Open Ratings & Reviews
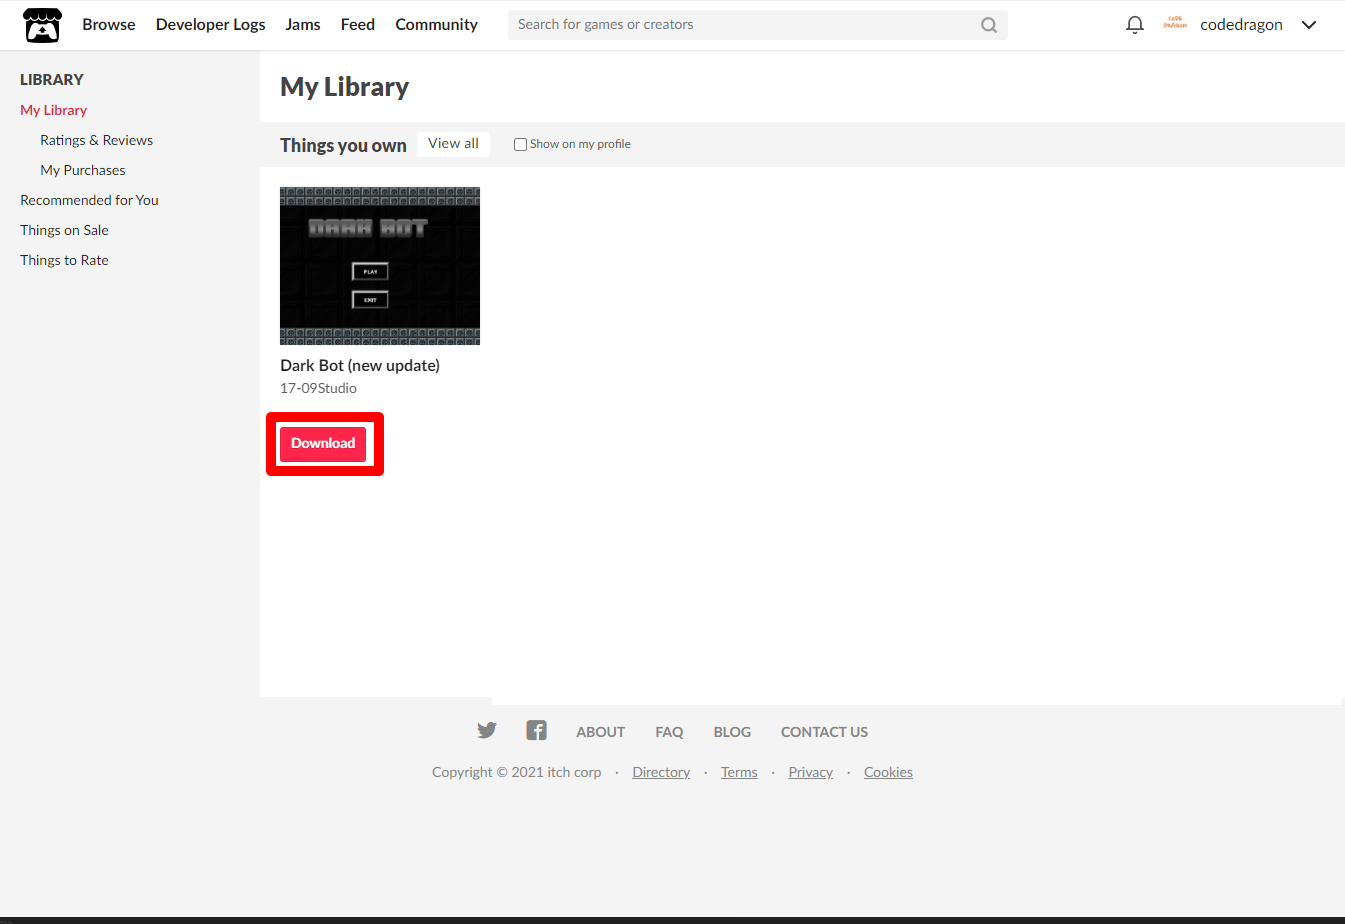Viewport: 1345px width, 924px height. [x=97, y=140]
